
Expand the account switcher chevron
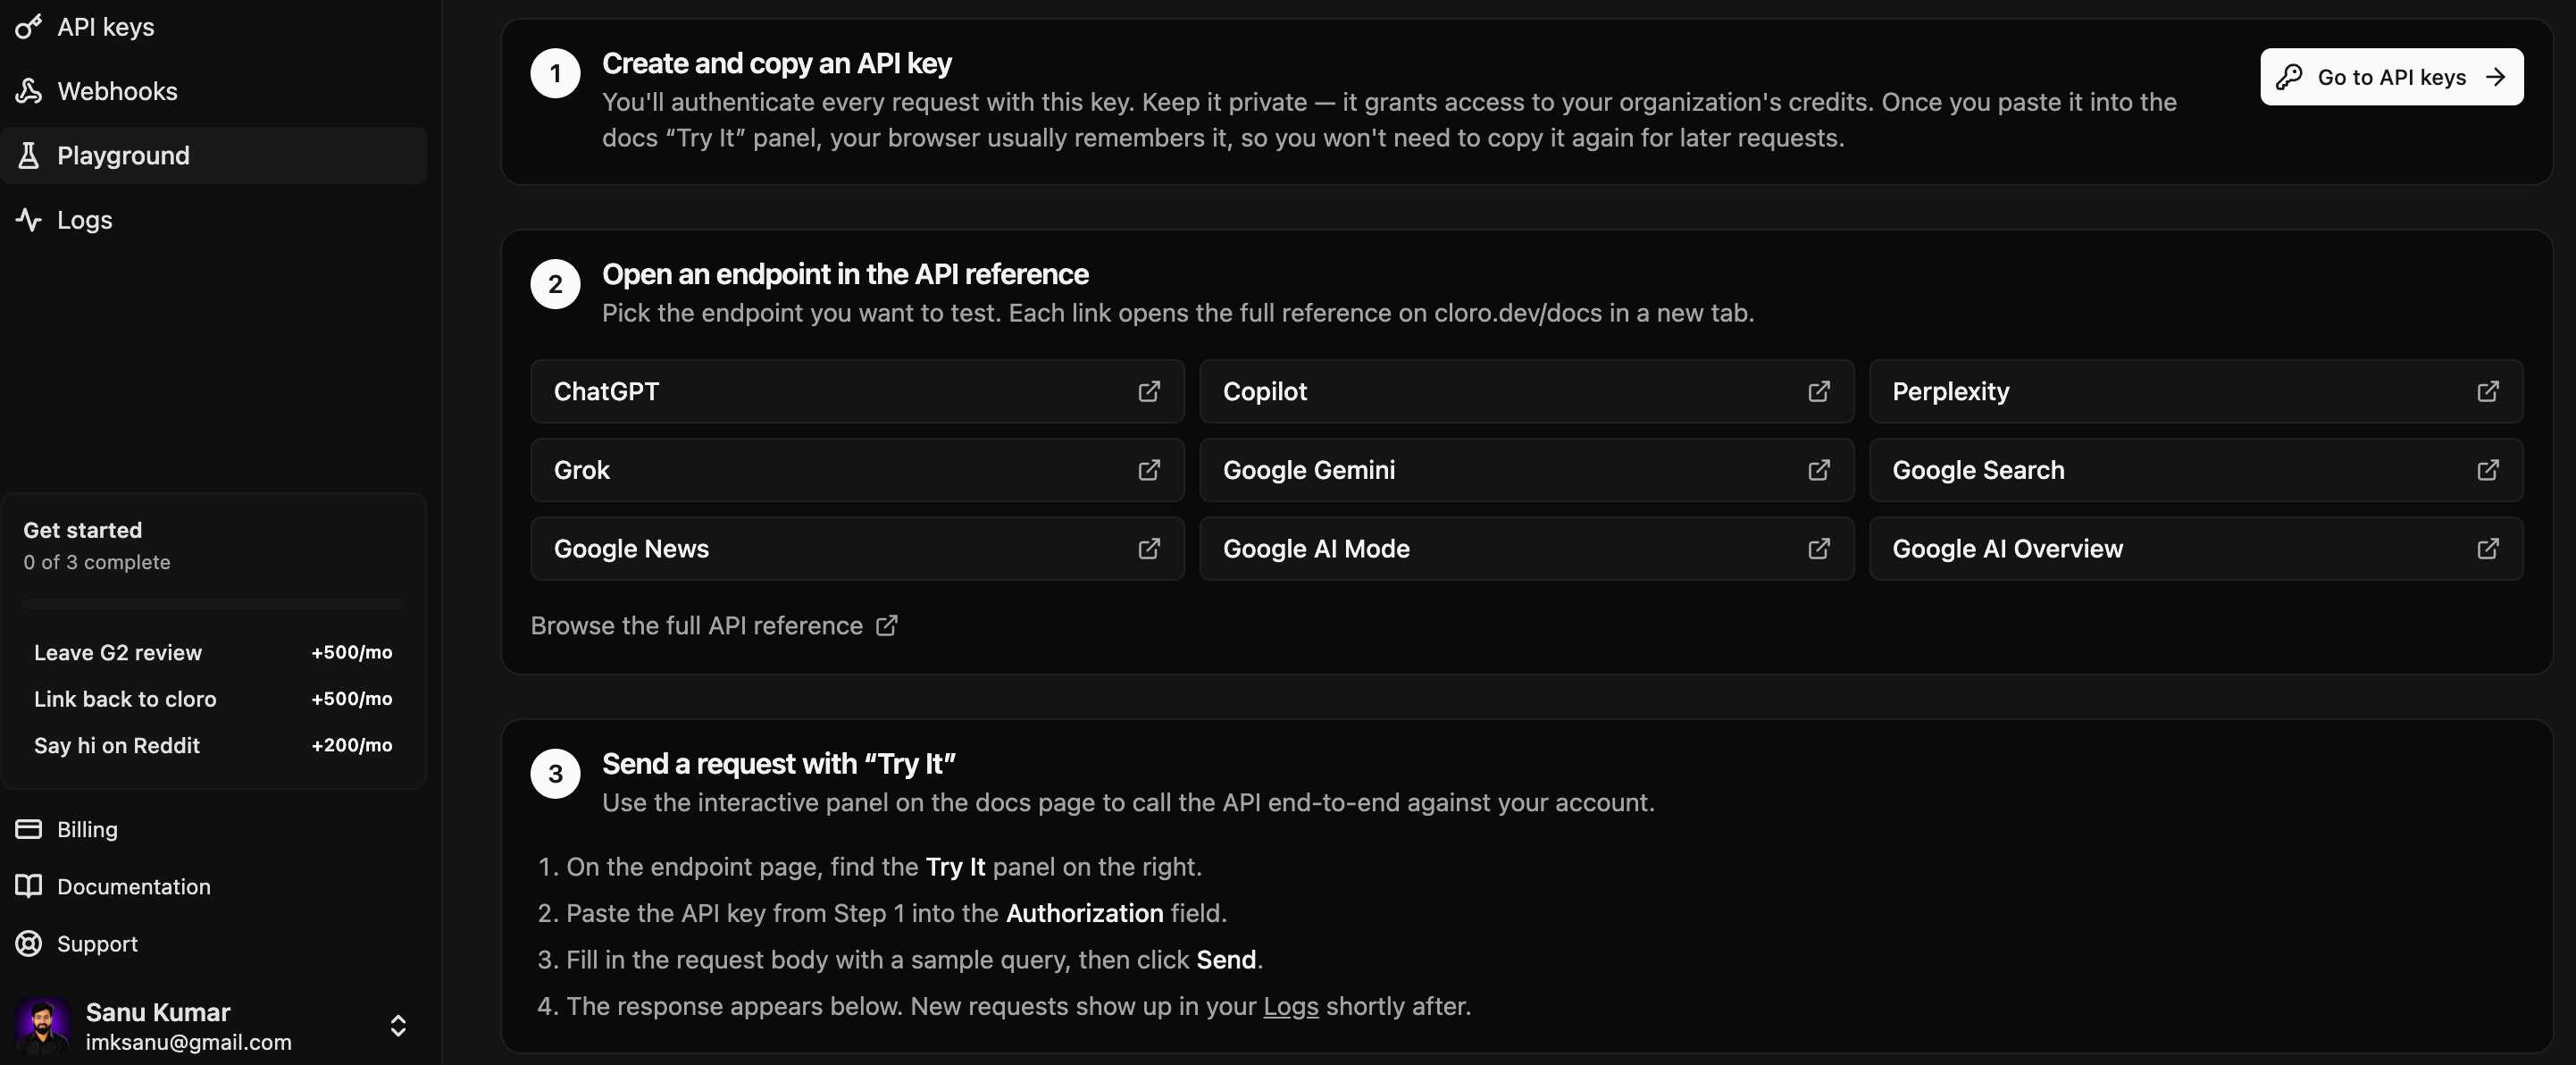398,1026
